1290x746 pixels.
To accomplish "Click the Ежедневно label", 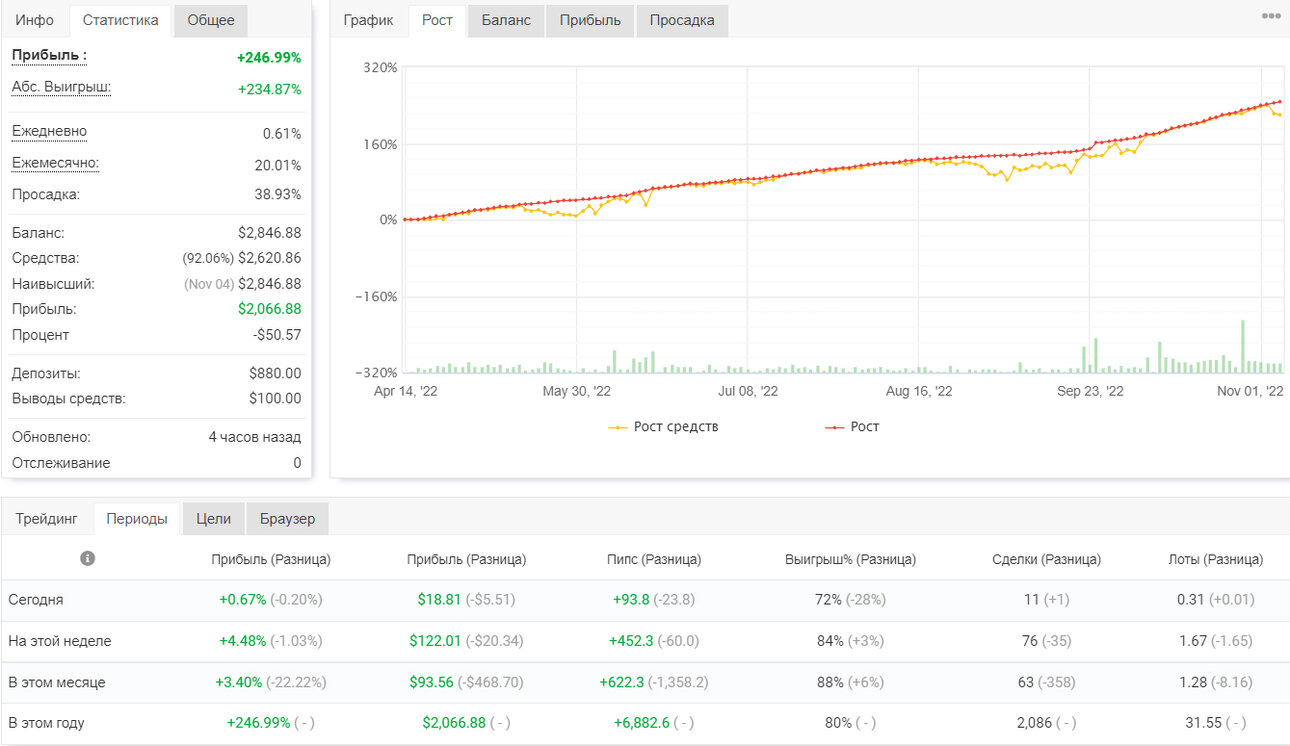I will (x=49, y=131).
